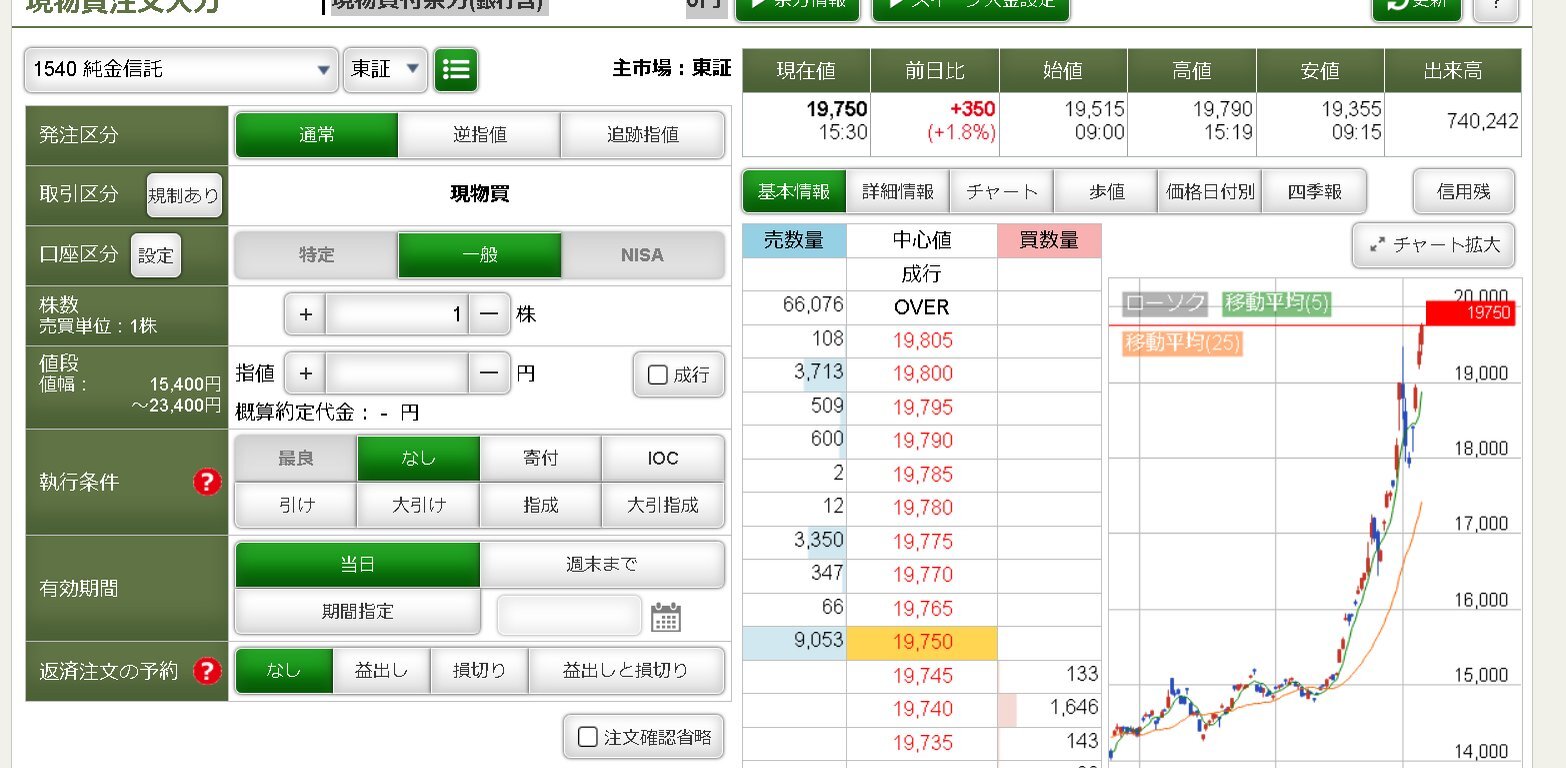Screen dimensions: 1566x768
Task: Decrease share quantity with minus button
Action: click(x=489, y=314)
